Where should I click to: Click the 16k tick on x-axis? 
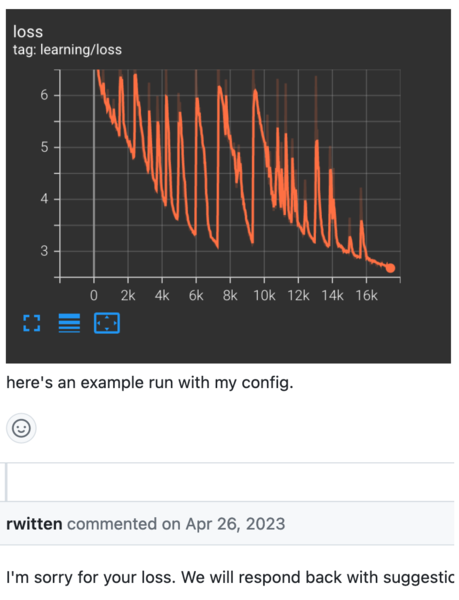(x=366, y=295)
